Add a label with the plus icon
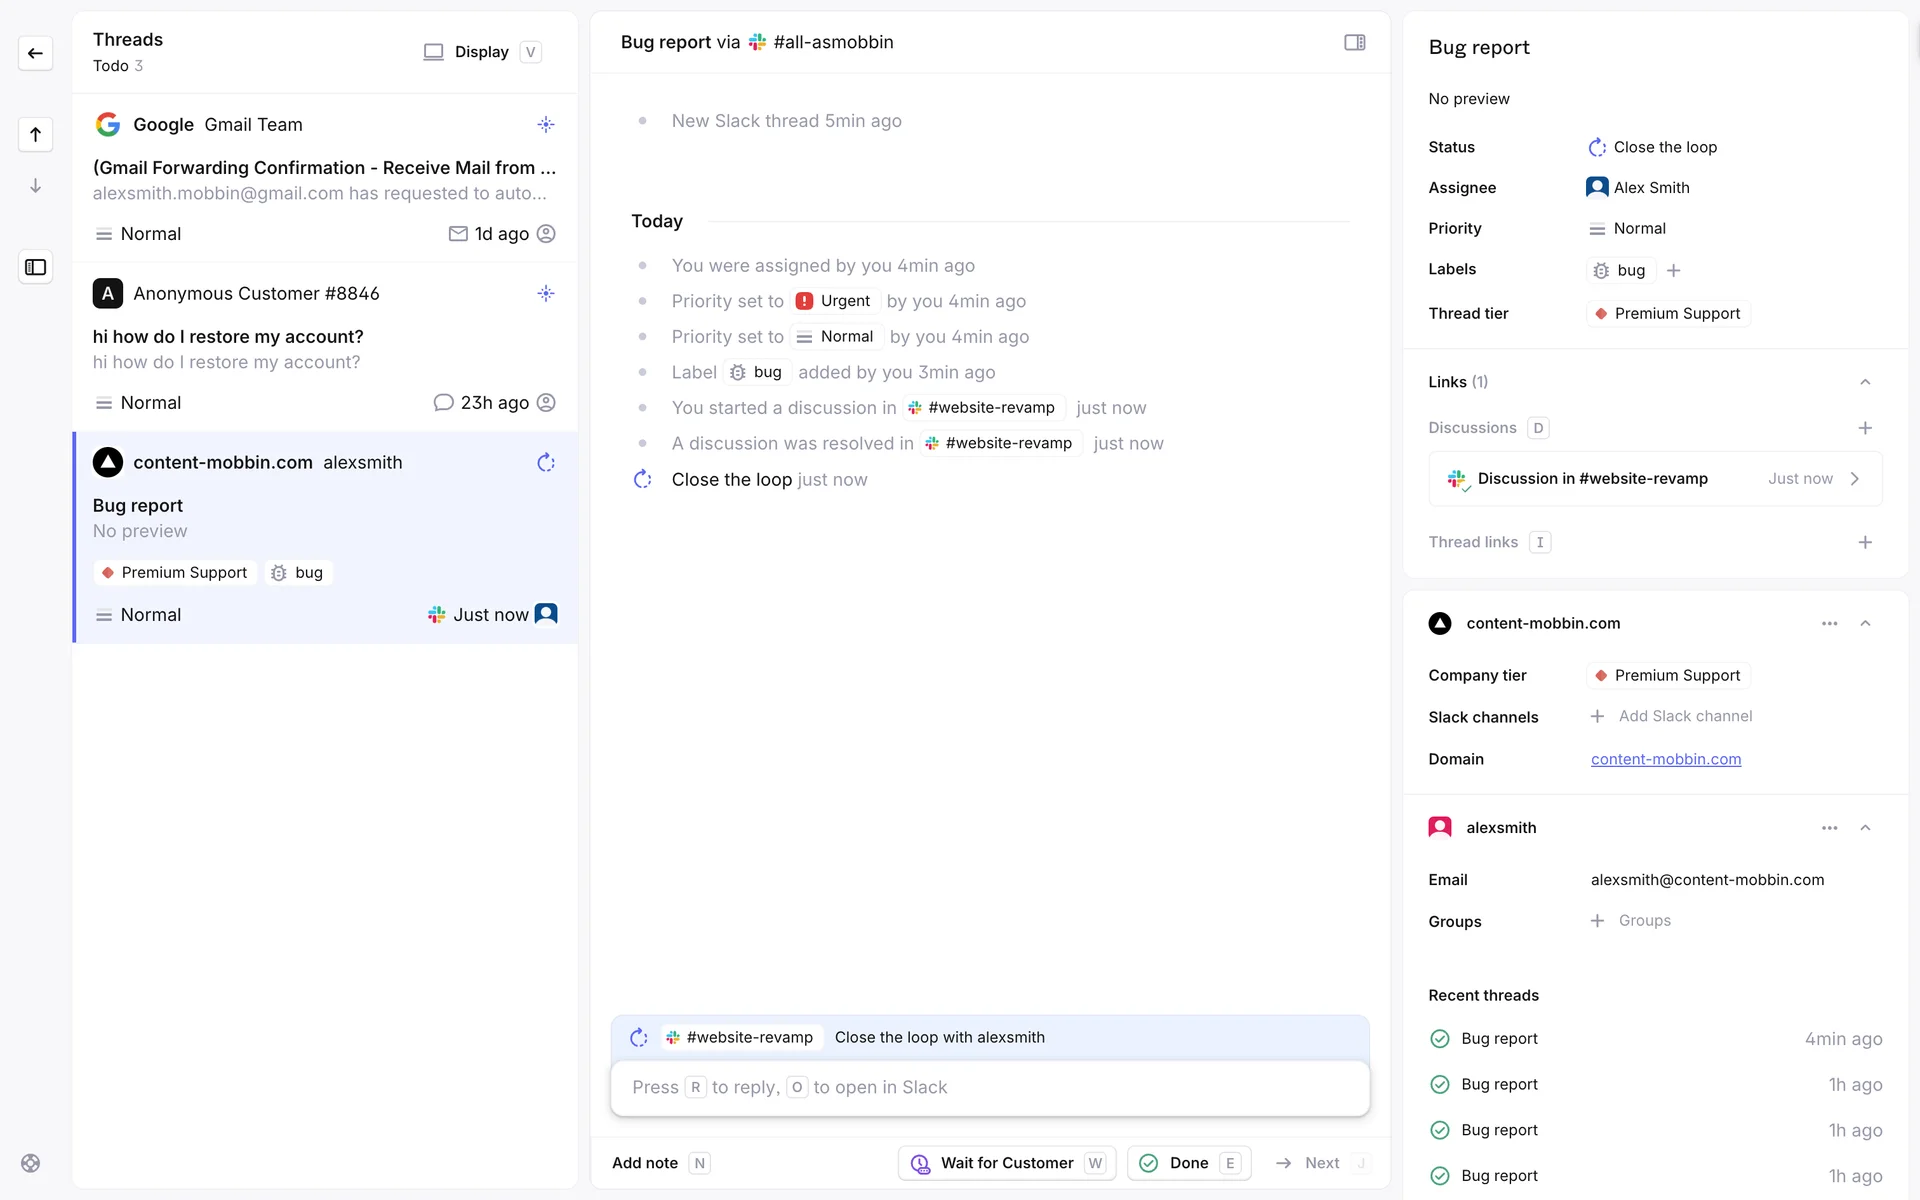This screenshot has height=1200, width=1920. click(1674, 270)
